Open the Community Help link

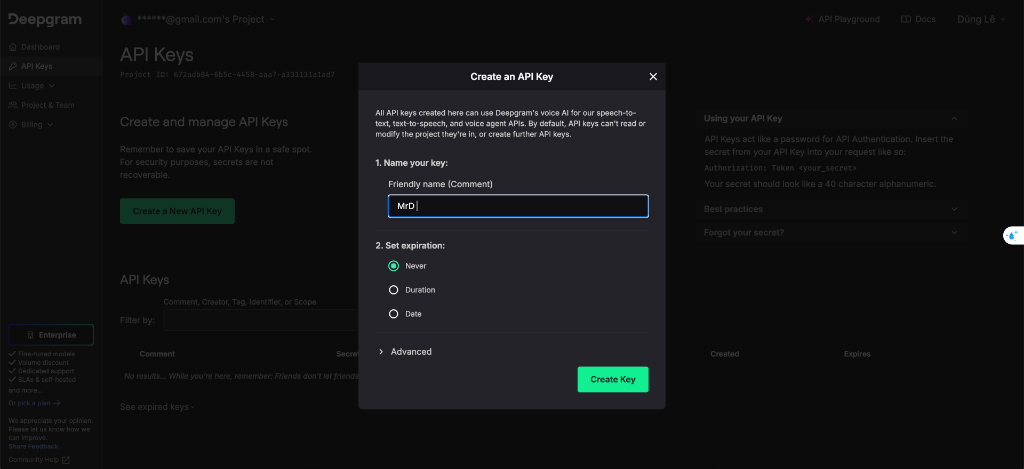click(39, 460)
